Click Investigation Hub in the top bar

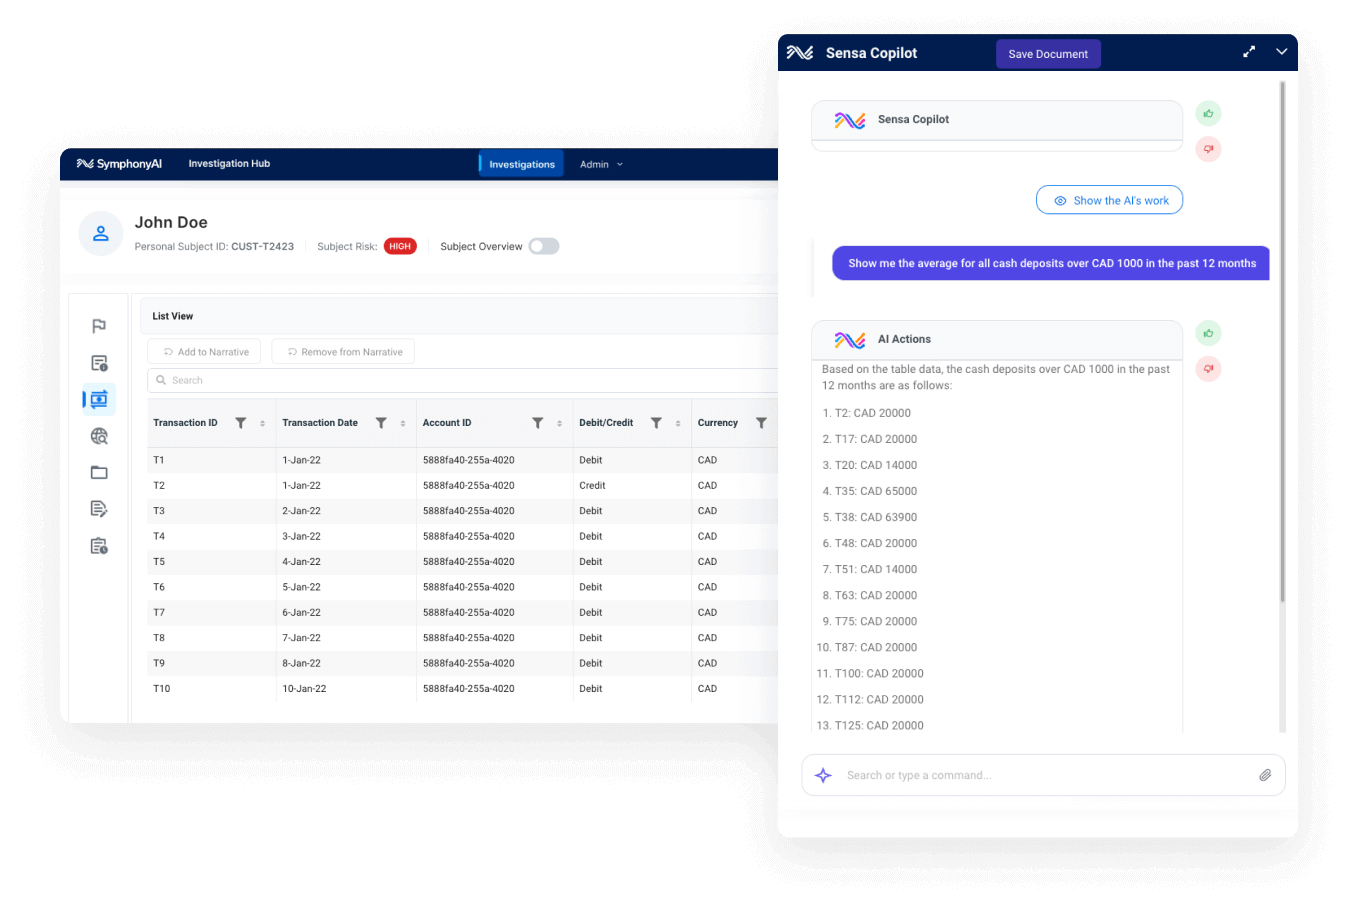click(x=229, y=164)
